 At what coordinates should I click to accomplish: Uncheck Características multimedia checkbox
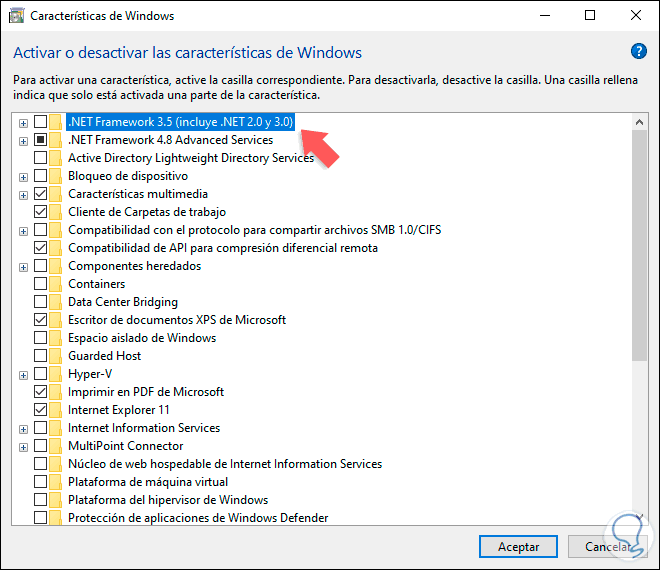(40, 194)
